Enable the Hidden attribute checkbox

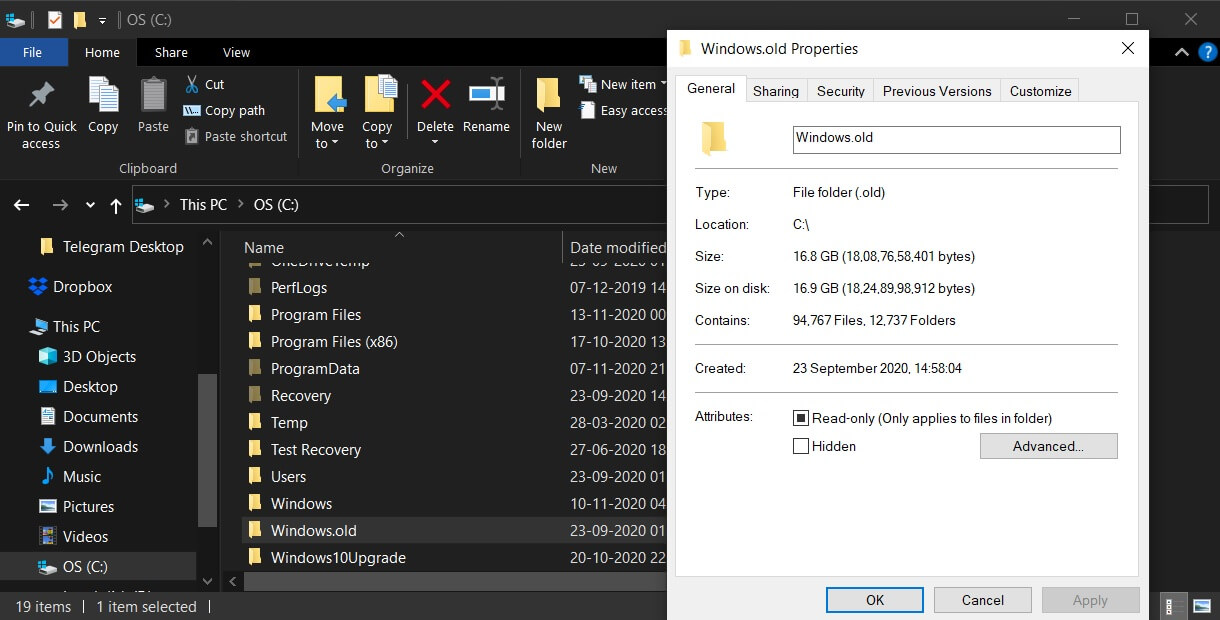click(x=801, y=446)
